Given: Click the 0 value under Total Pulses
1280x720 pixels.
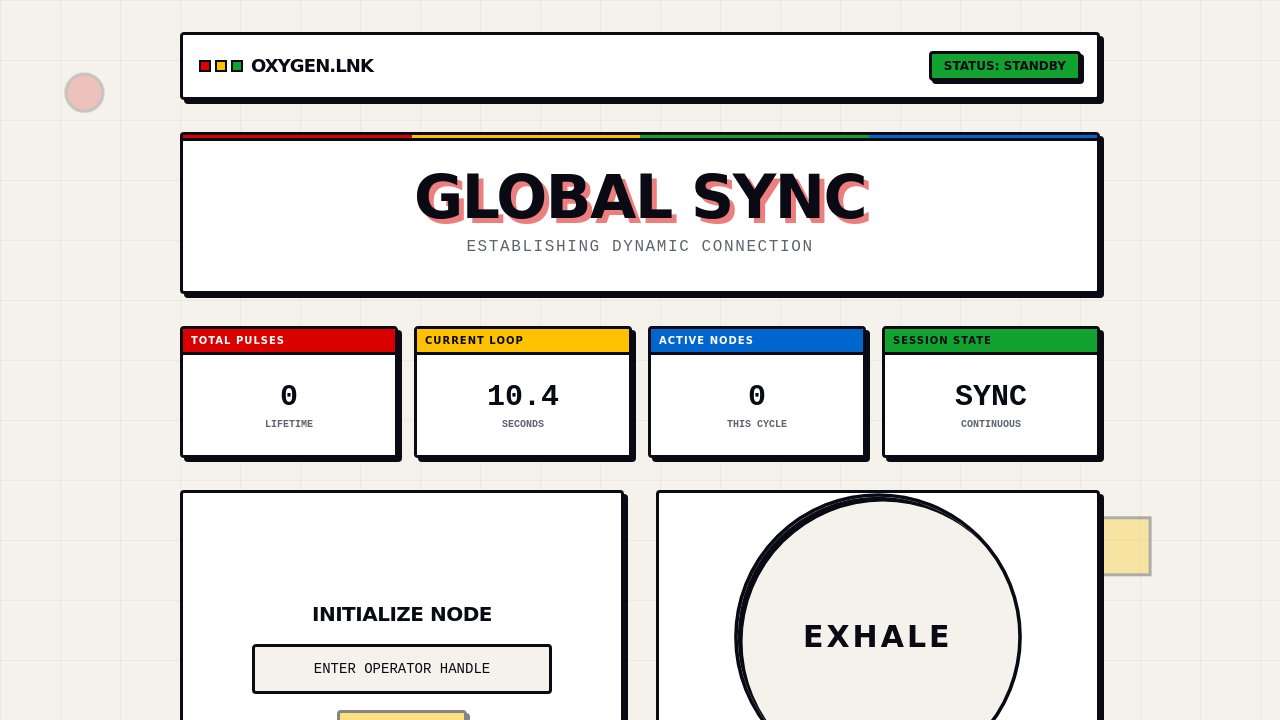Looking at the screenshot, I should tap(289, 396).
